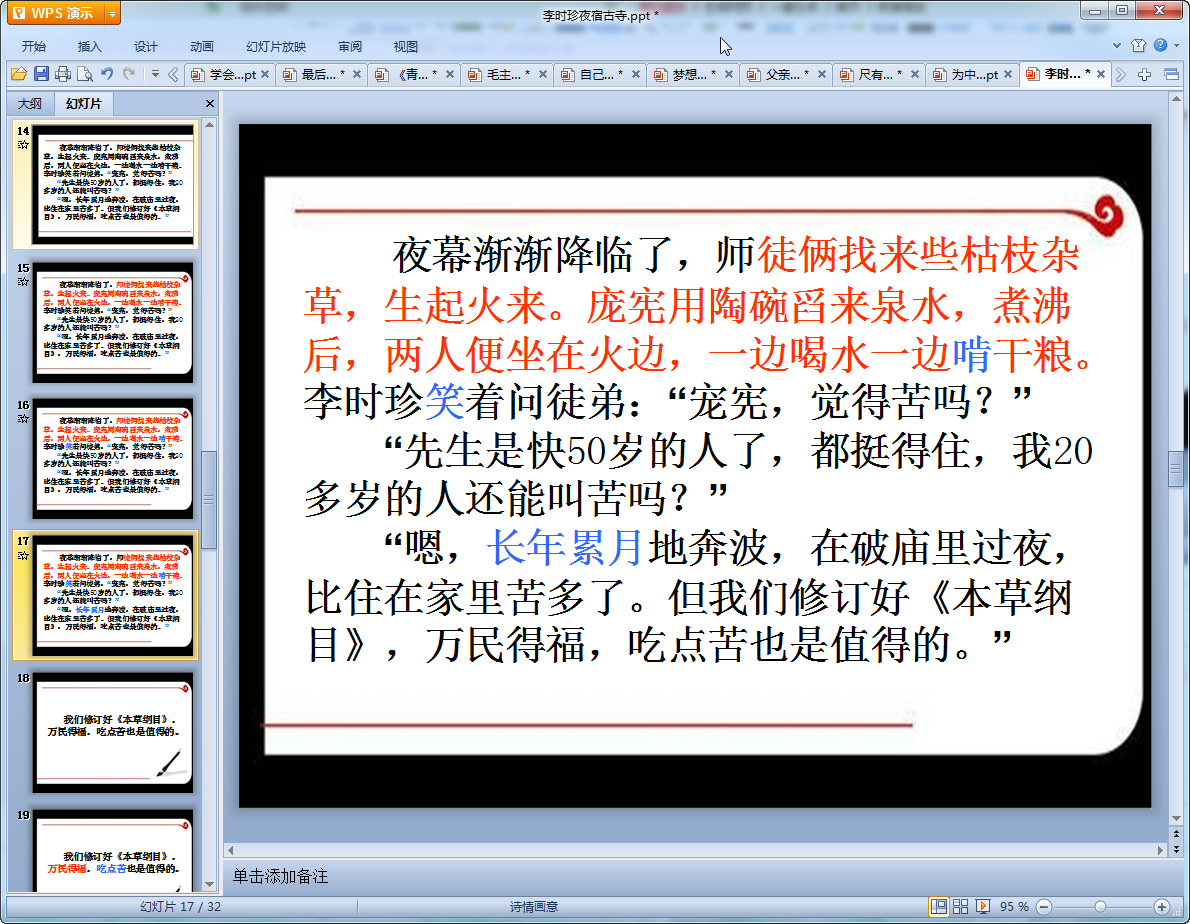Add a new document tab with plus icon
Image resolution: width=1190 pixels, height=924 pixels.
click(1144, 74)
